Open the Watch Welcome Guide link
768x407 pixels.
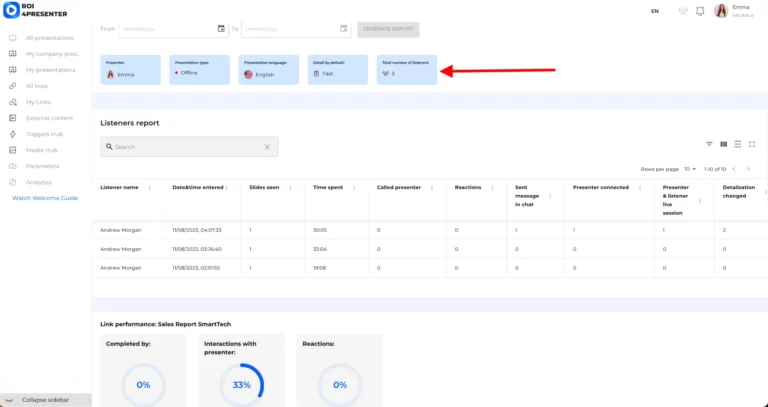click(45, 198)
